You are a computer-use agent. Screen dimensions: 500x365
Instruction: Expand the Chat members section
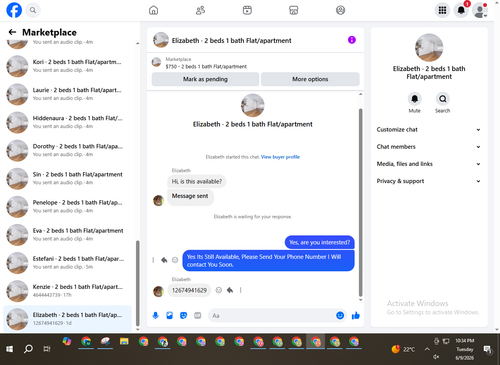click(x=428, y=147)
